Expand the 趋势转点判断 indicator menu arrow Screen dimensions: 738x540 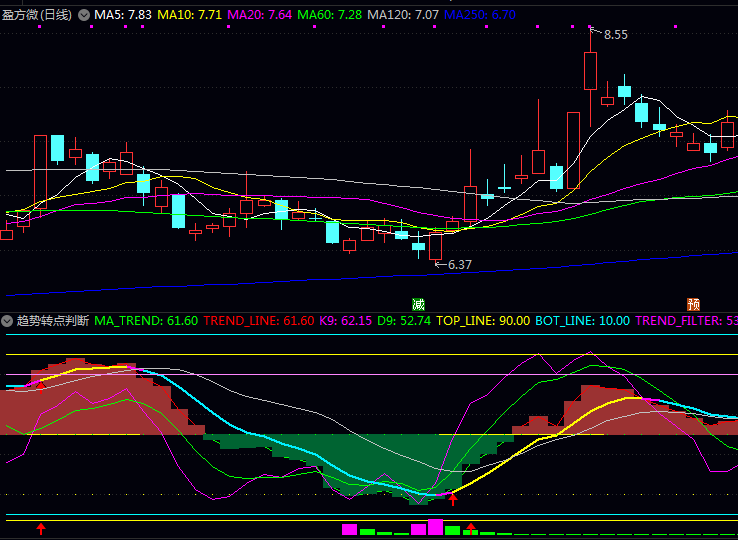[x=8, y=321]
